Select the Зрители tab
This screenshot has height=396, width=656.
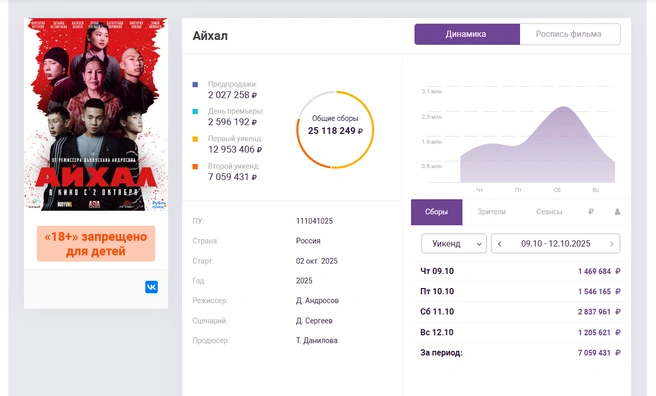pyautogui.click(x=492, y=212)
